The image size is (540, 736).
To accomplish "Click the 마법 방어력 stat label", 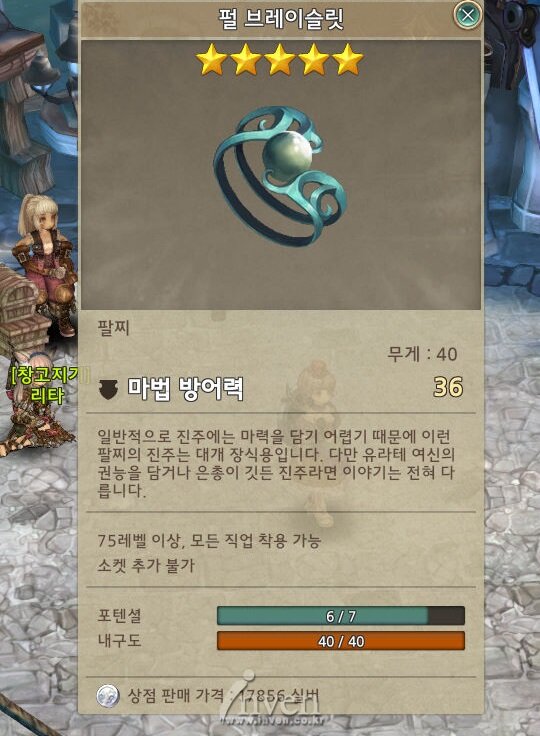I will tap(186, 389).
